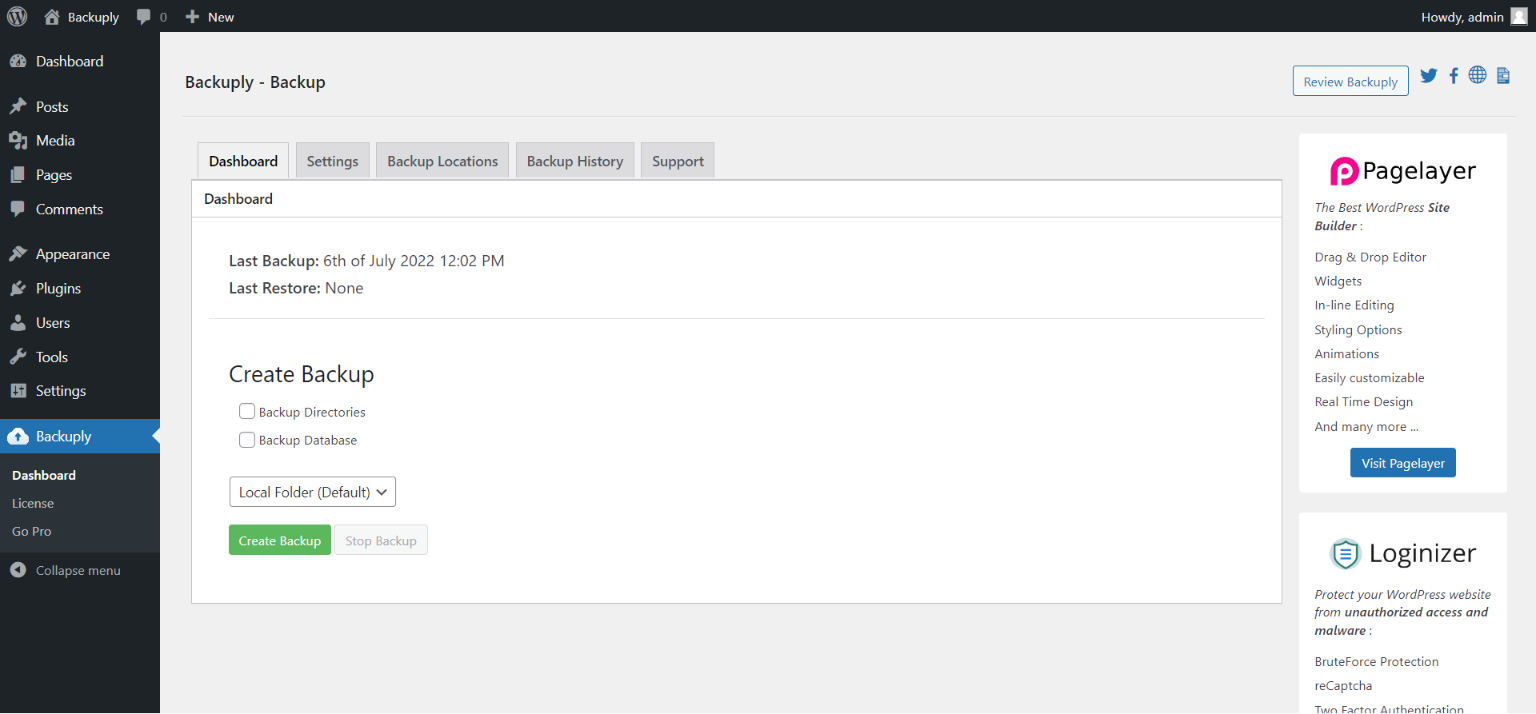Image resolution: width=1536 pixels, height=714 pixels.
Task: Open the Backuply website globe icon
Action: (1477, 75)
